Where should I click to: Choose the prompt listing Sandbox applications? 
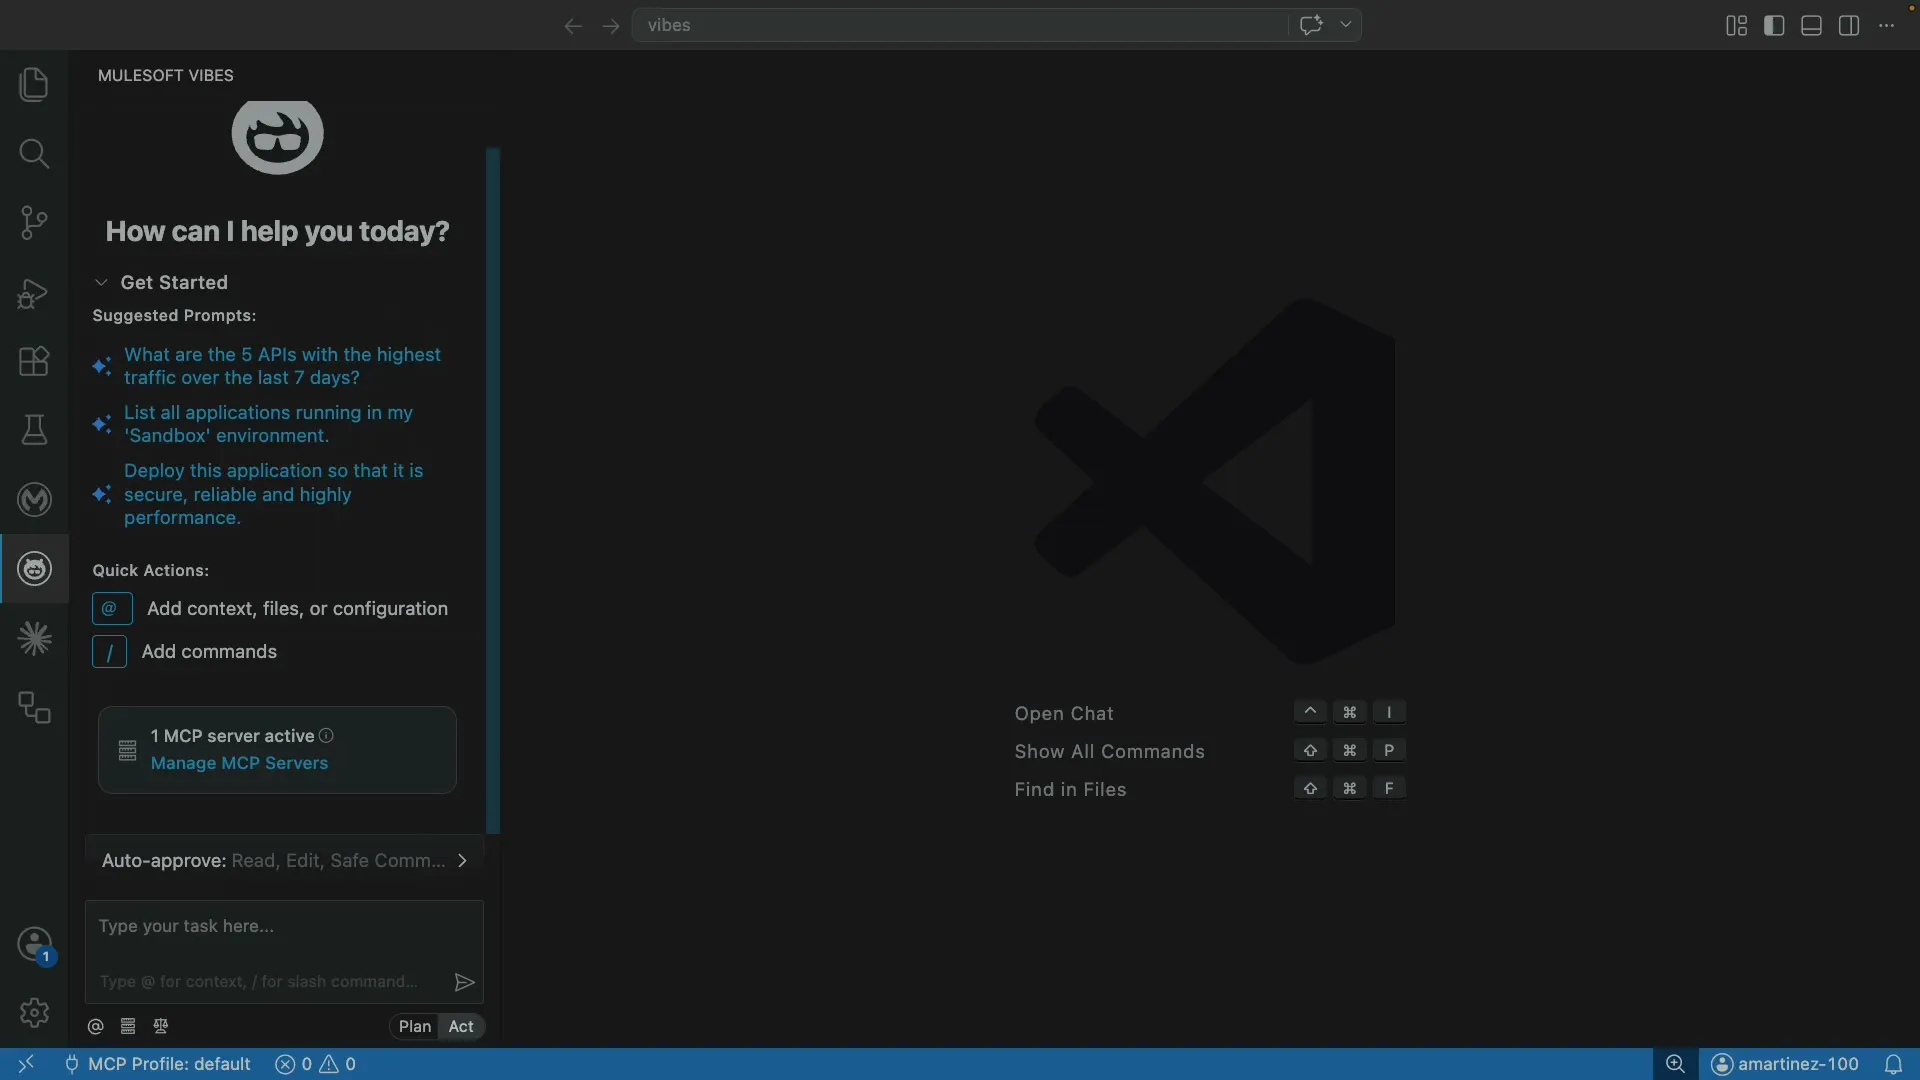point(268,424)
